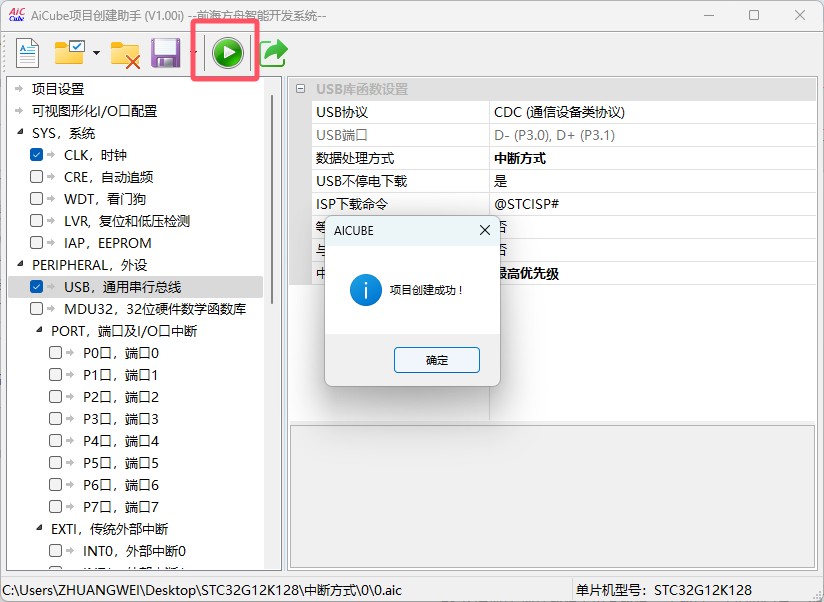Collapse the PORT, 端口及I/O口中断 node
Screen dimensions: 824x602
coord(39,330)
